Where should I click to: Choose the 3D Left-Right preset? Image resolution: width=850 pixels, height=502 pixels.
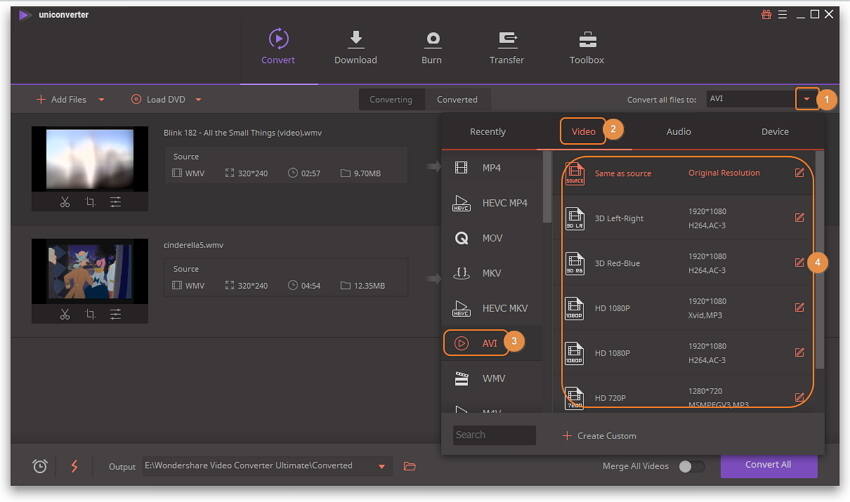[683, 218]
